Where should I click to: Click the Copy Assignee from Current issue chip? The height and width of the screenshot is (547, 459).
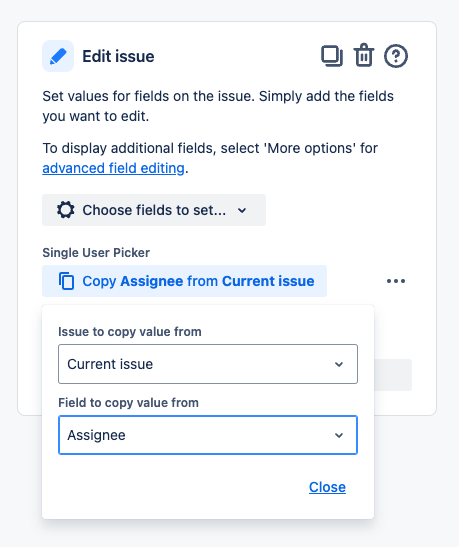tap(185, 281)
